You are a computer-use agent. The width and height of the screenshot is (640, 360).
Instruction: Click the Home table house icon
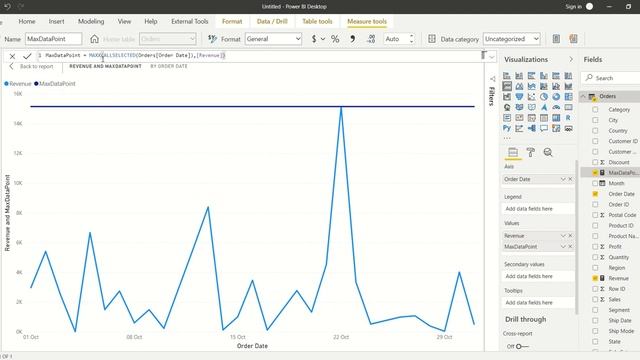click(x=94, y=39)
